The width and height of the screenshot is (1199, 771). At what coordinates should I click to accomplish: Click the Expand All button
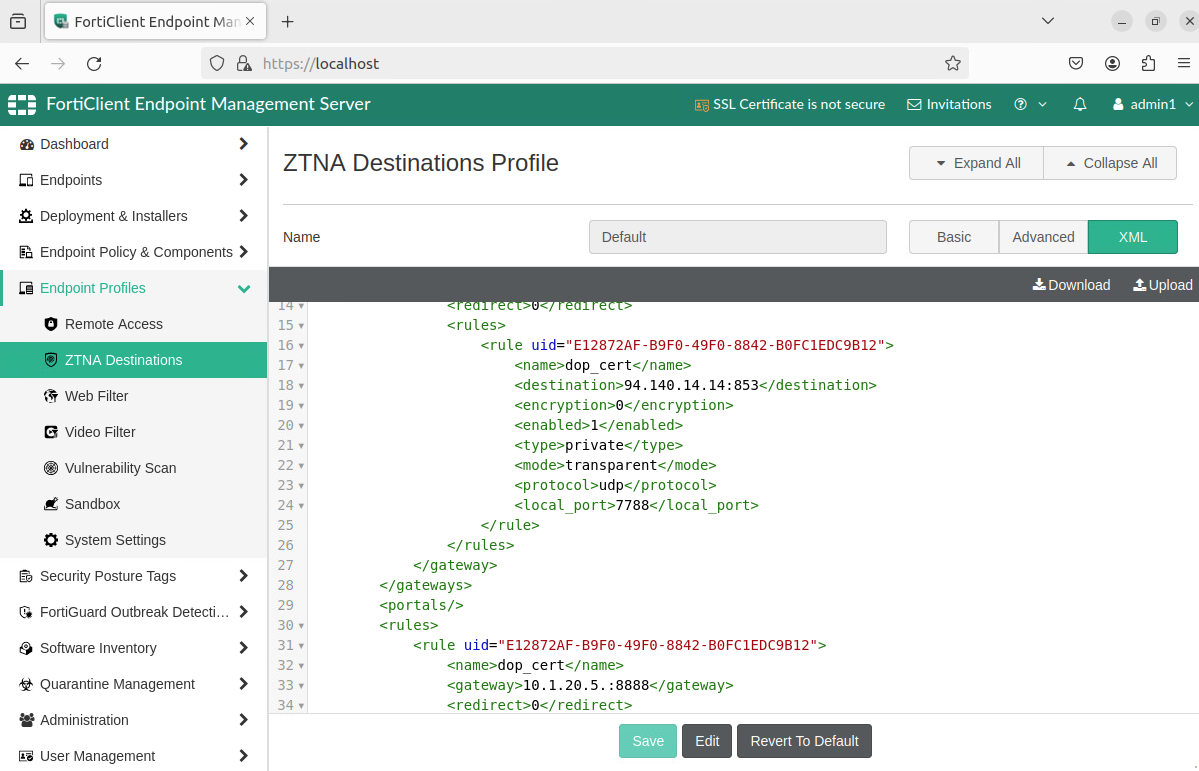click(976, 163)
